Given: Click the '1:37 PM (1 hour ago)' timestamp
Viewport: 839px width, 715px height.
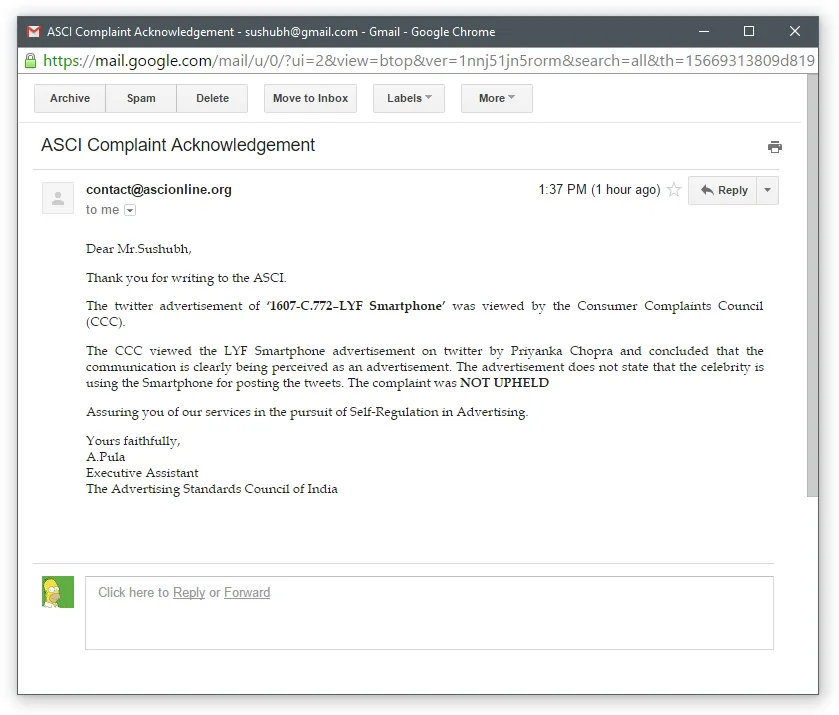Looking at the screenshot, I should (599, 189).
